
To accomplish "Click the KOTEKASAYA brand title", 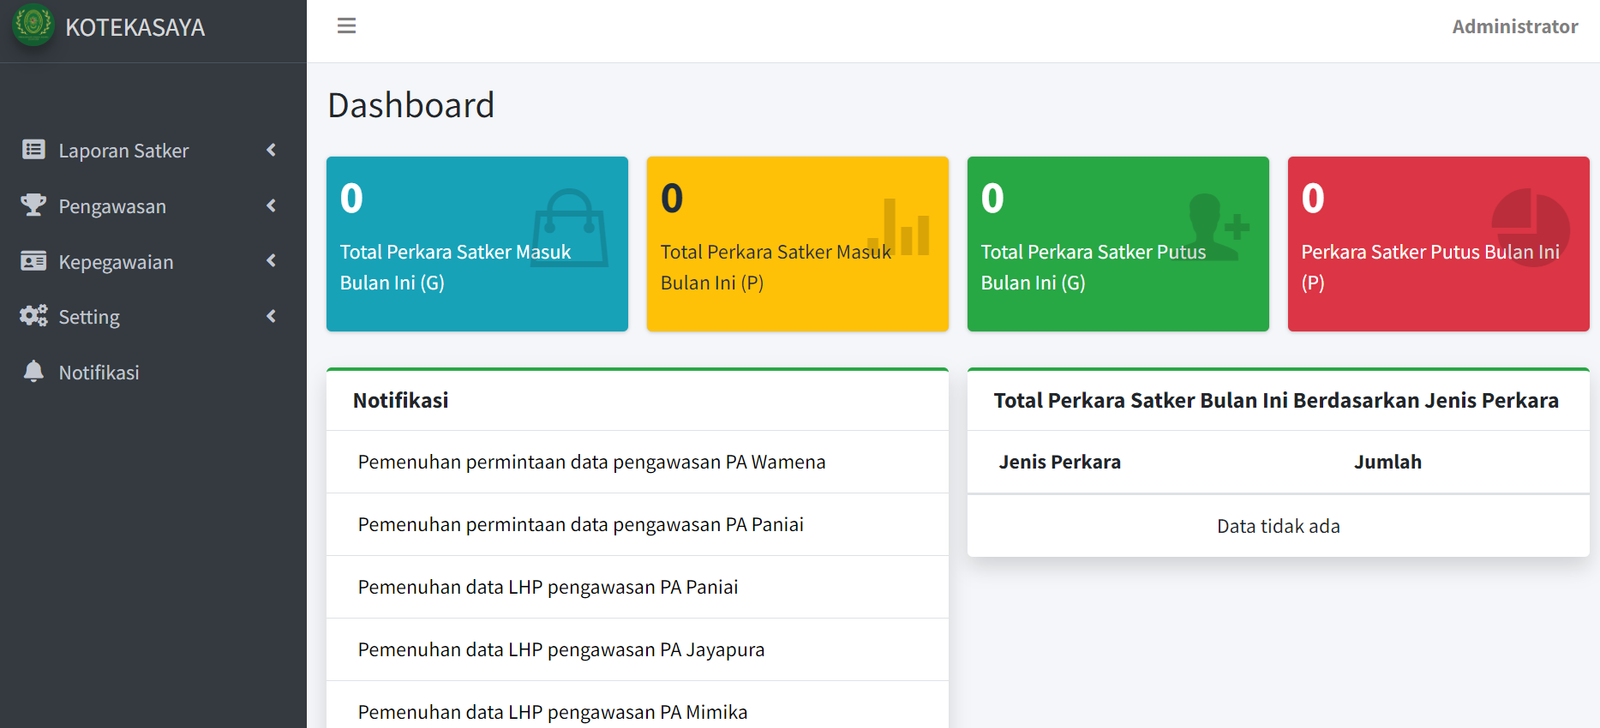I will pyautogui.click(x=135, y=27).
